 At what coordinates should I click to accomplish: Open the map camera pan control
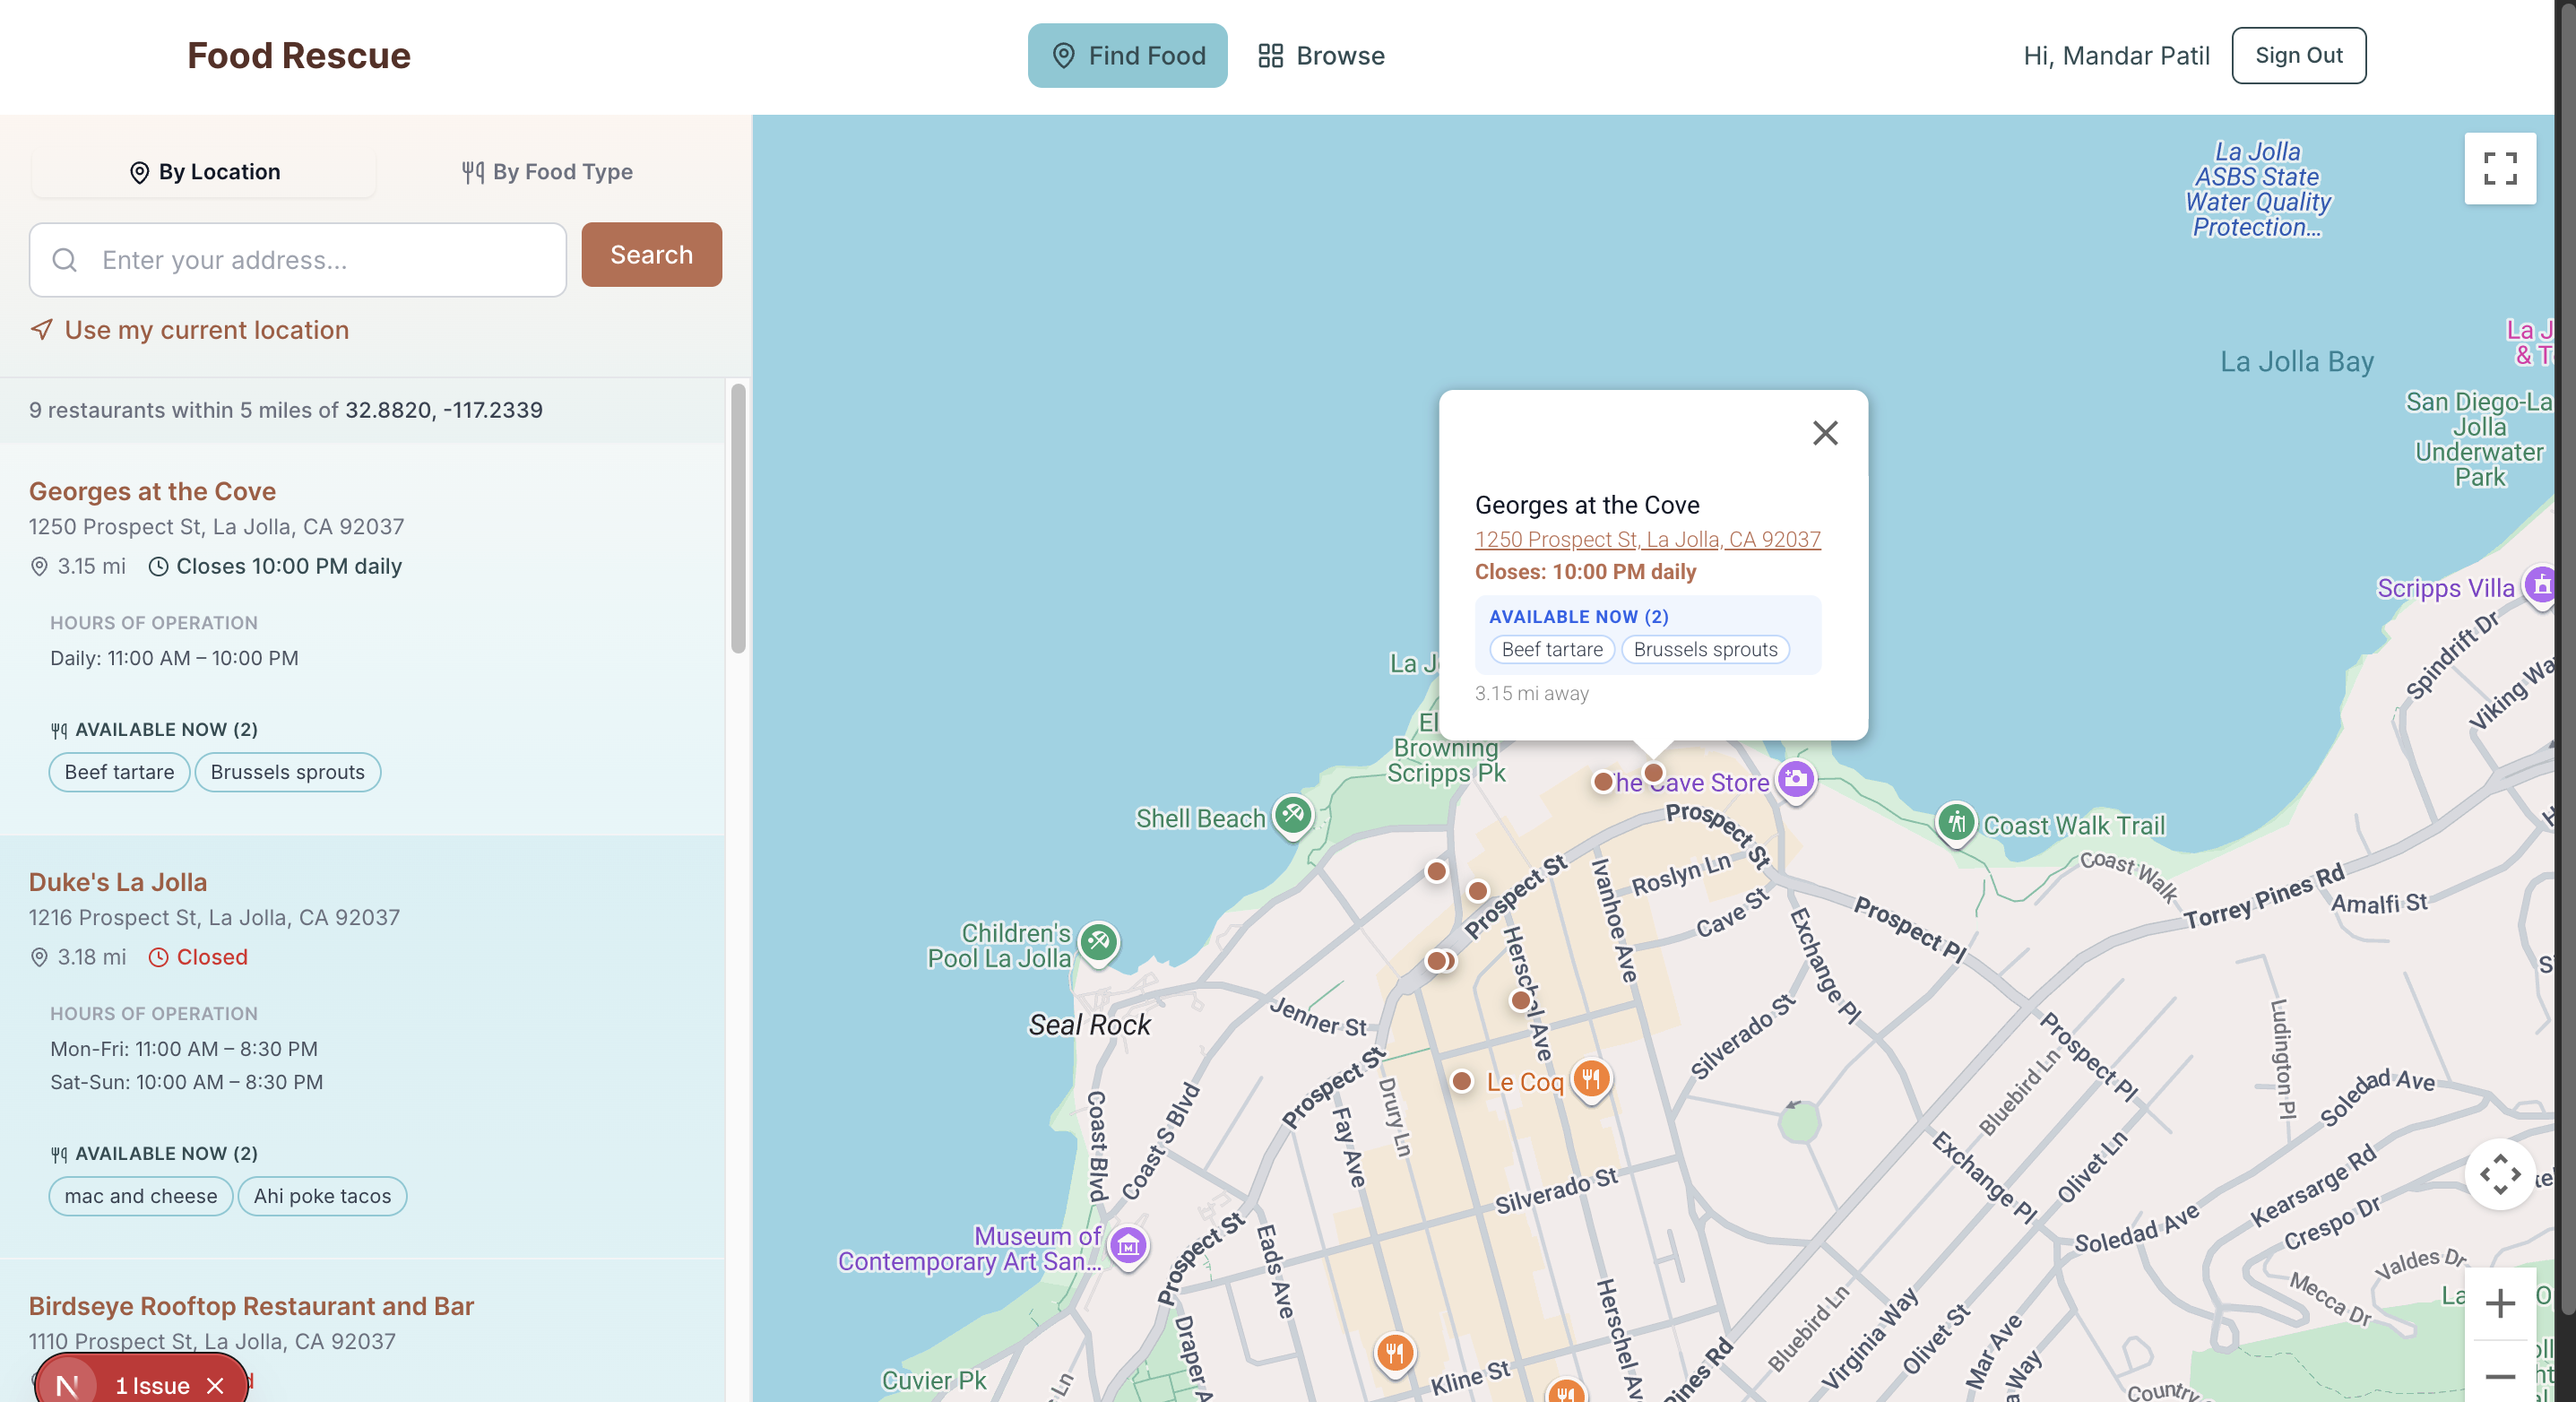pyautogui.click(x=2499, y=1174)
